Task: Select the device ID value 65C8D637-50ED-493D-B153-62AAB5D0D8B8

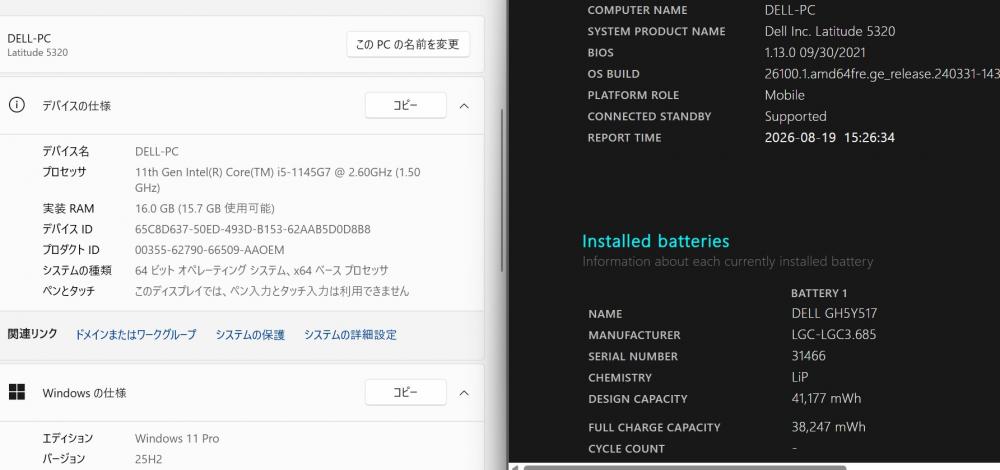Action: (x=253, y=229)
